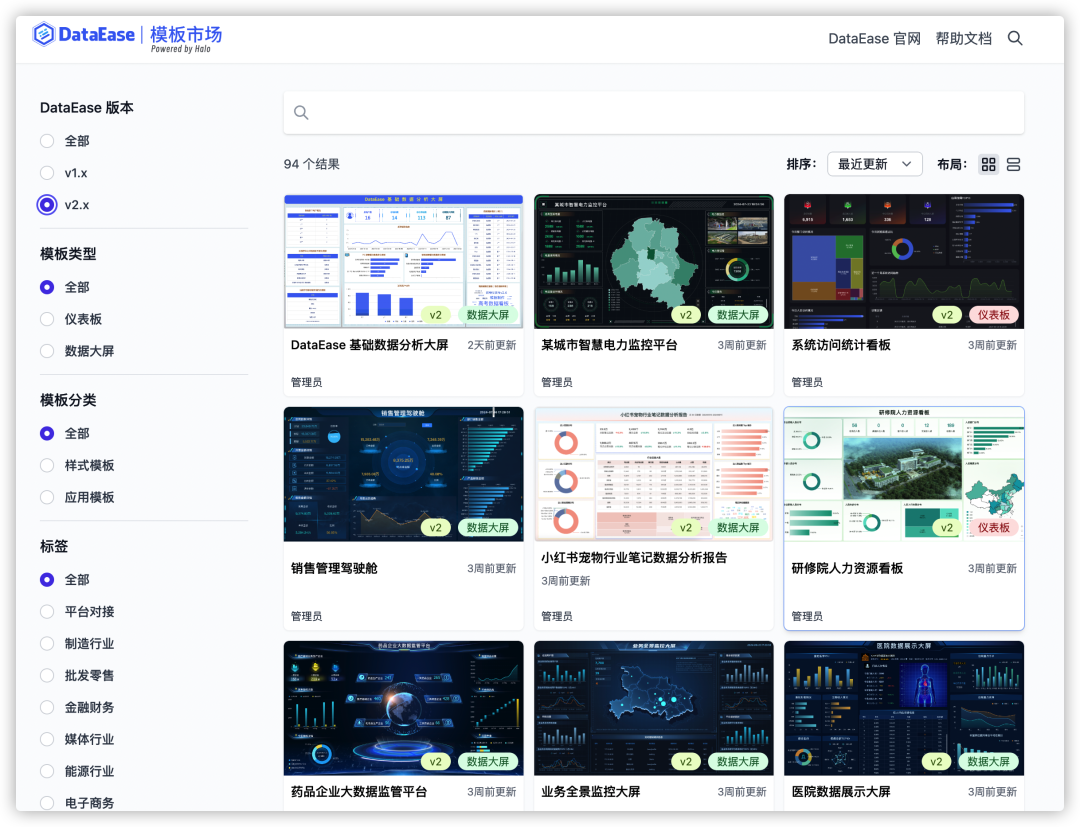Click 数据大屏 badge on 业务全景监控大屏
This screenshot has height=827, width=1080.
point(738,762)
